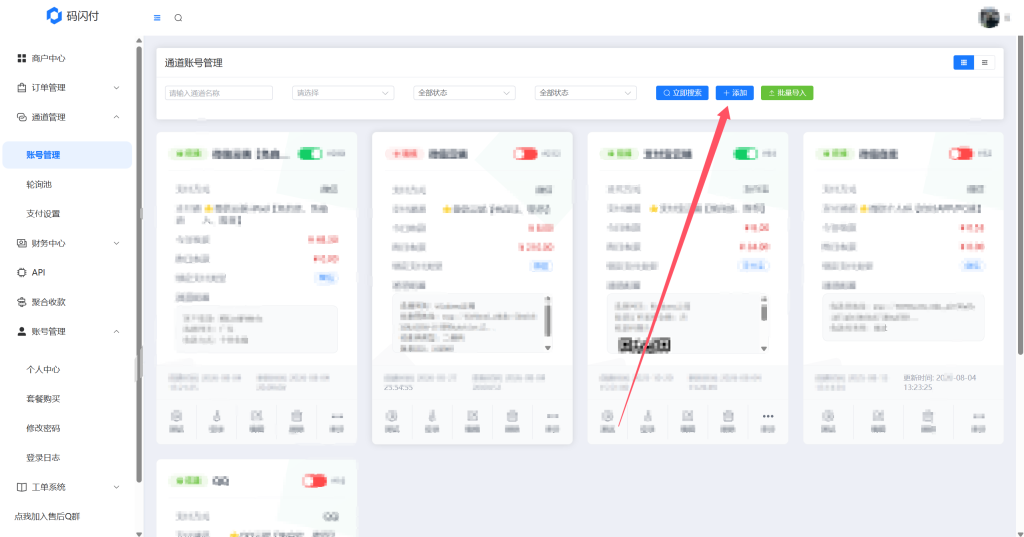Turn on the QQ card's red switch
The image size is (1024, 537).
(x=314, y=481)
